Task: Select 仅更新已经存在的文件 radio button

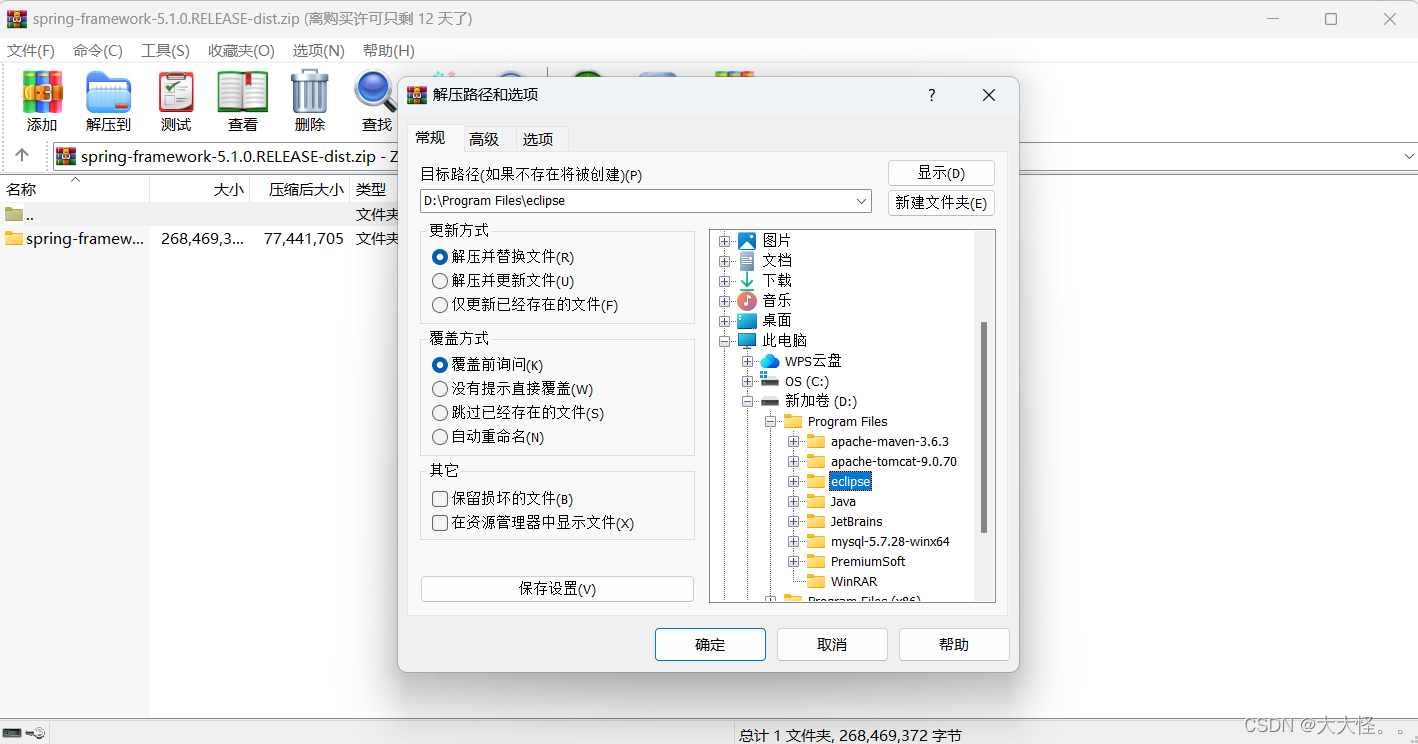Action: [440, 305]
